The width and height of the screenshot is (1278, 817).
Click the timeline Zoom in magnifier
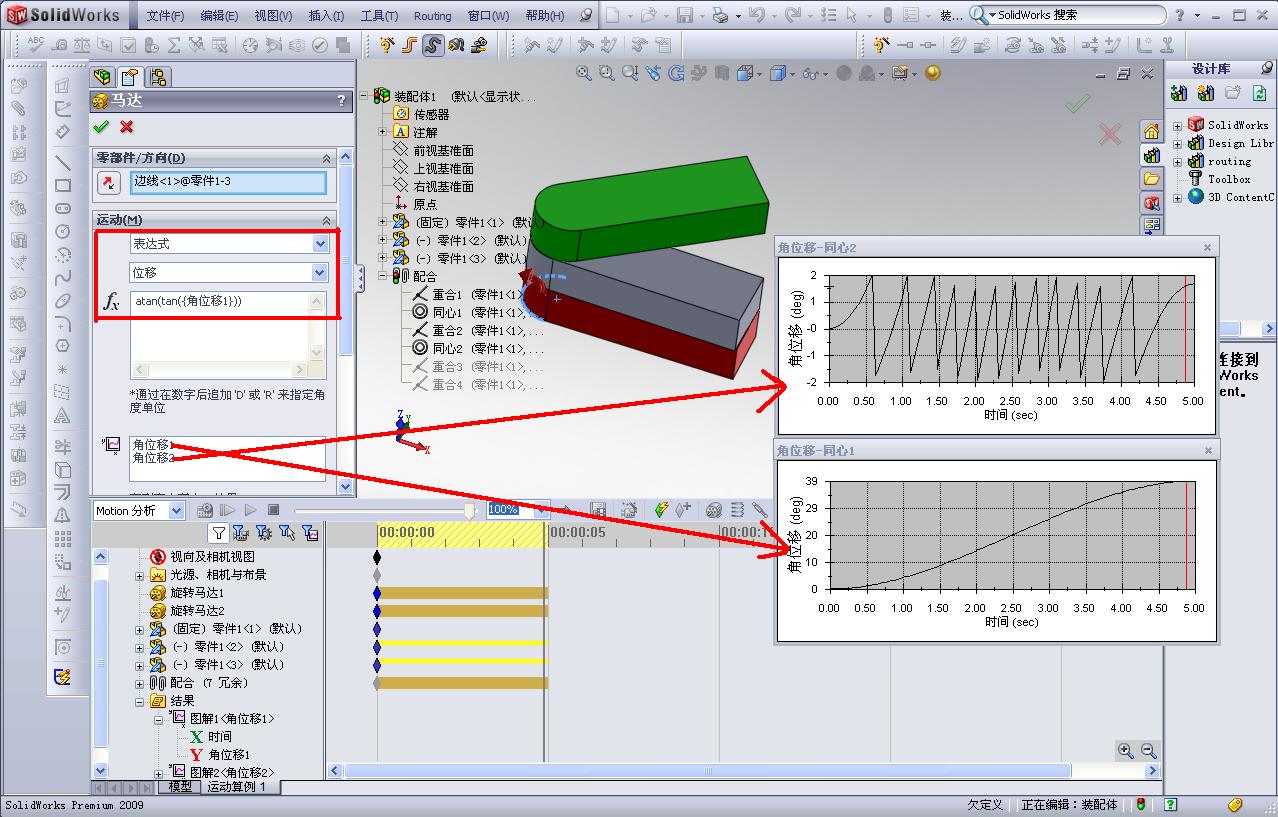point(1126,750)
